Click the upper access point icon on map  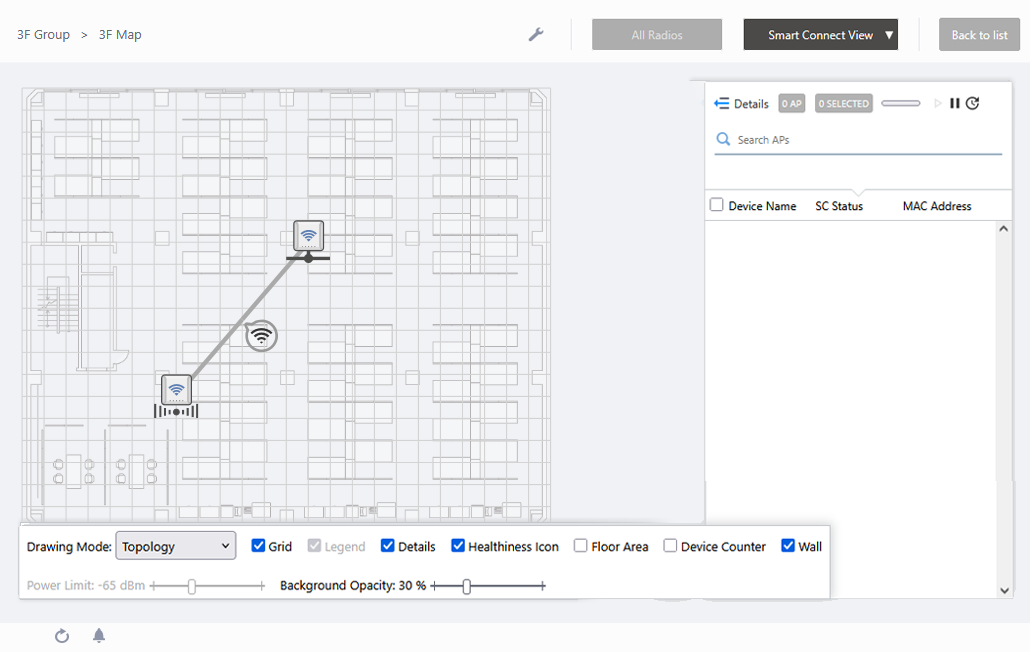pos(309,236)
